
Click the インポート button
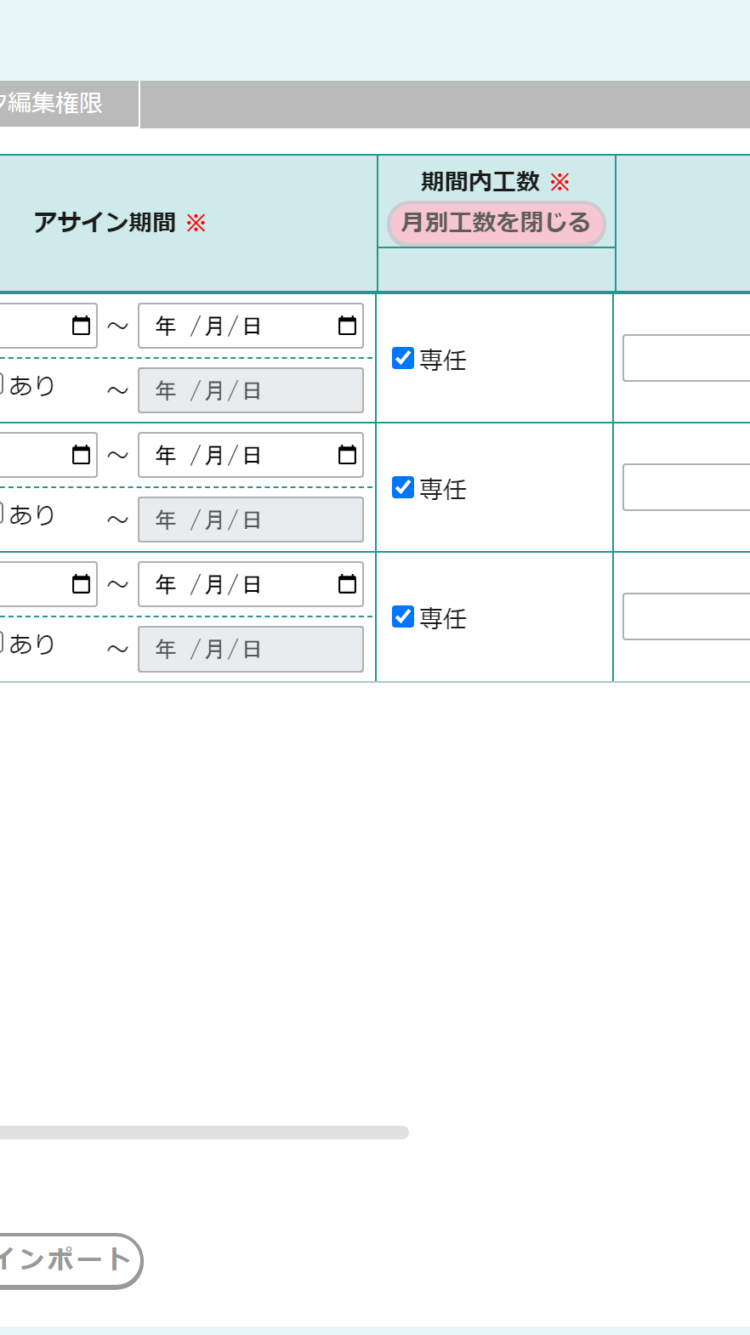[x=68, y=1260]
